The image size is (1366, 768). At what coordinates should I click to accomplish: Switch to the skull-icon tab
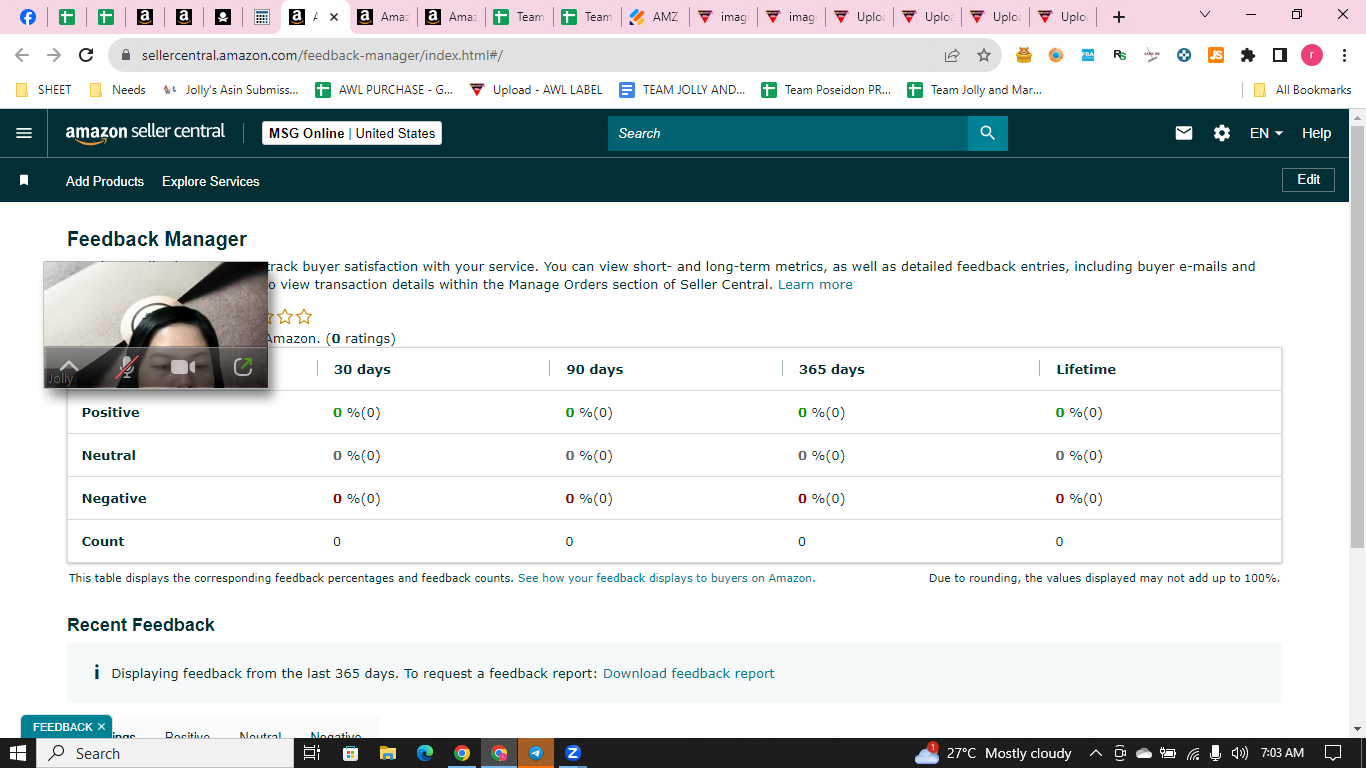(x=223, y=17)
